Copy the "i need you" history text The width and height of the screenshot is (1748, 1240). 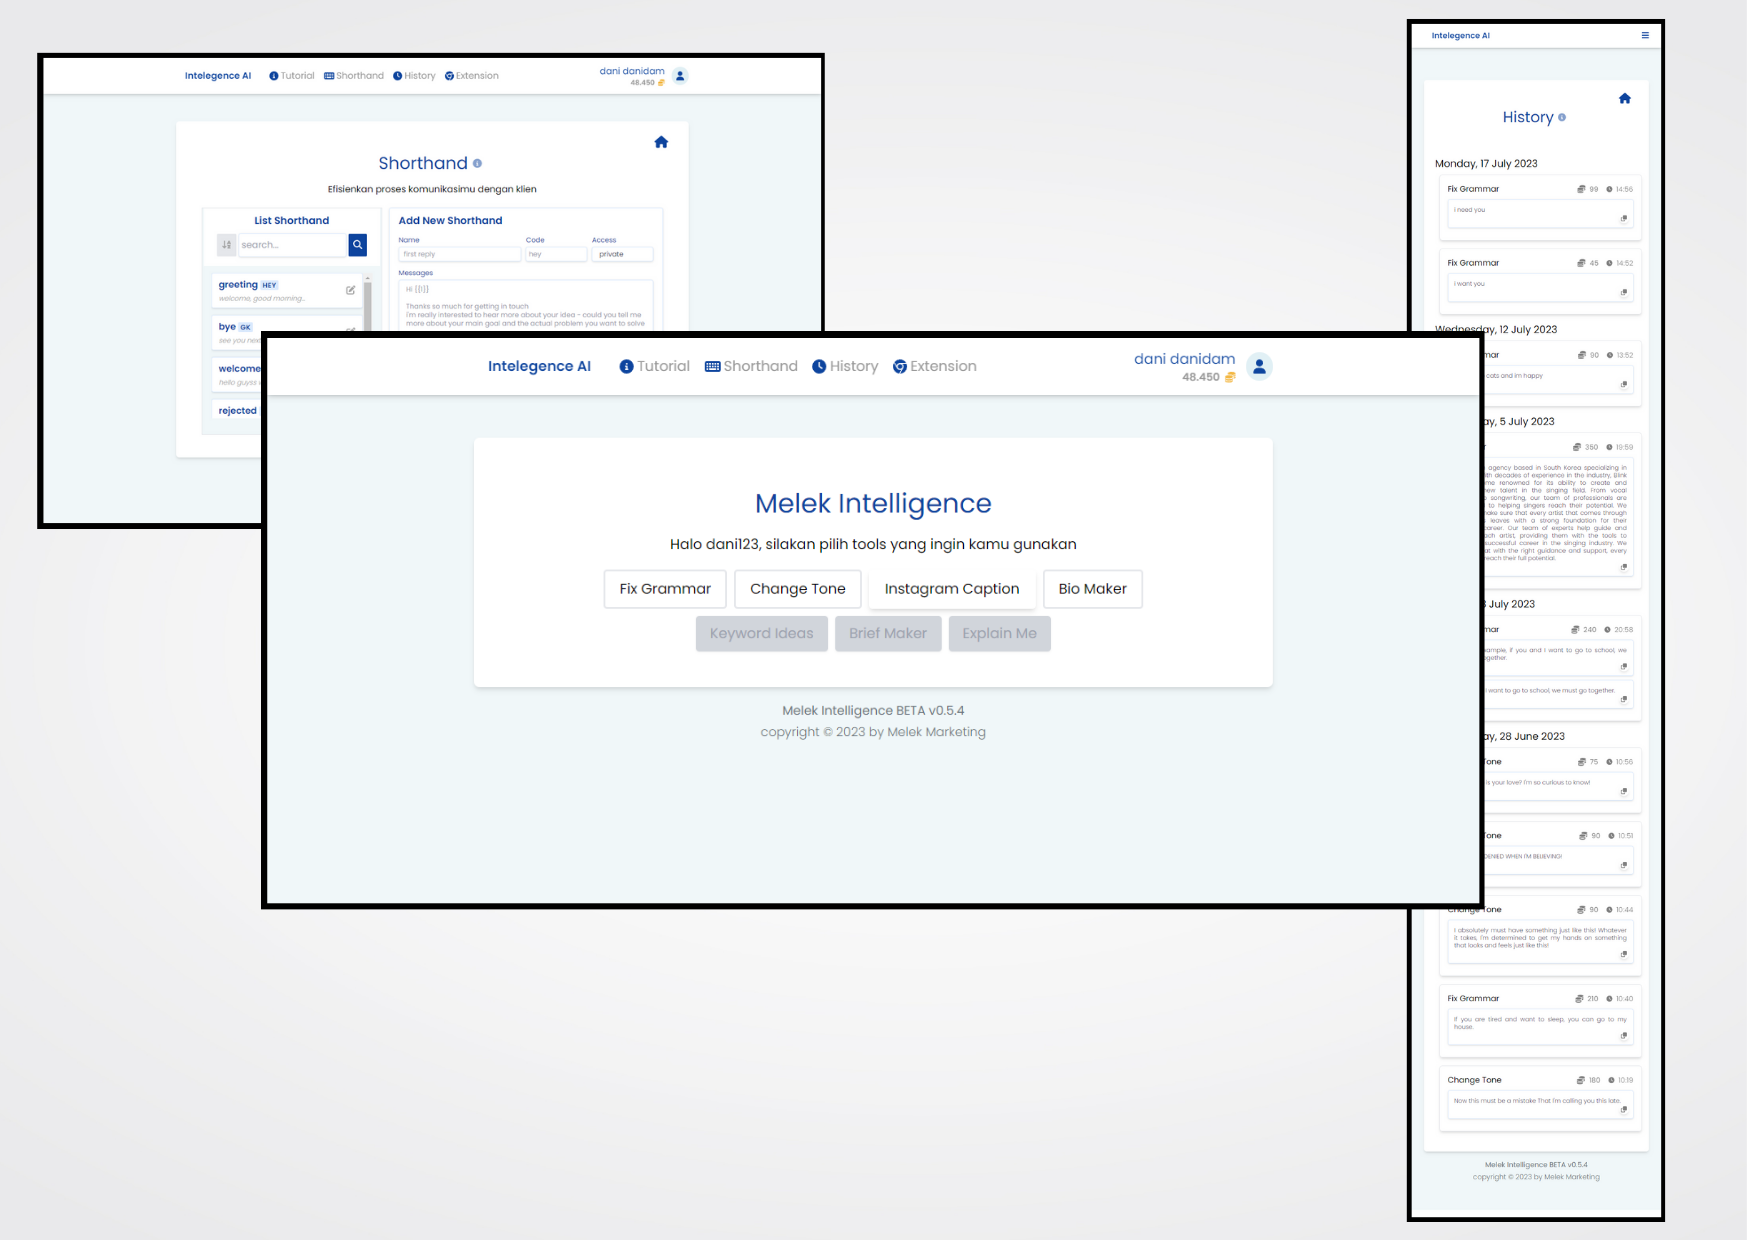tap(1623, 218)
